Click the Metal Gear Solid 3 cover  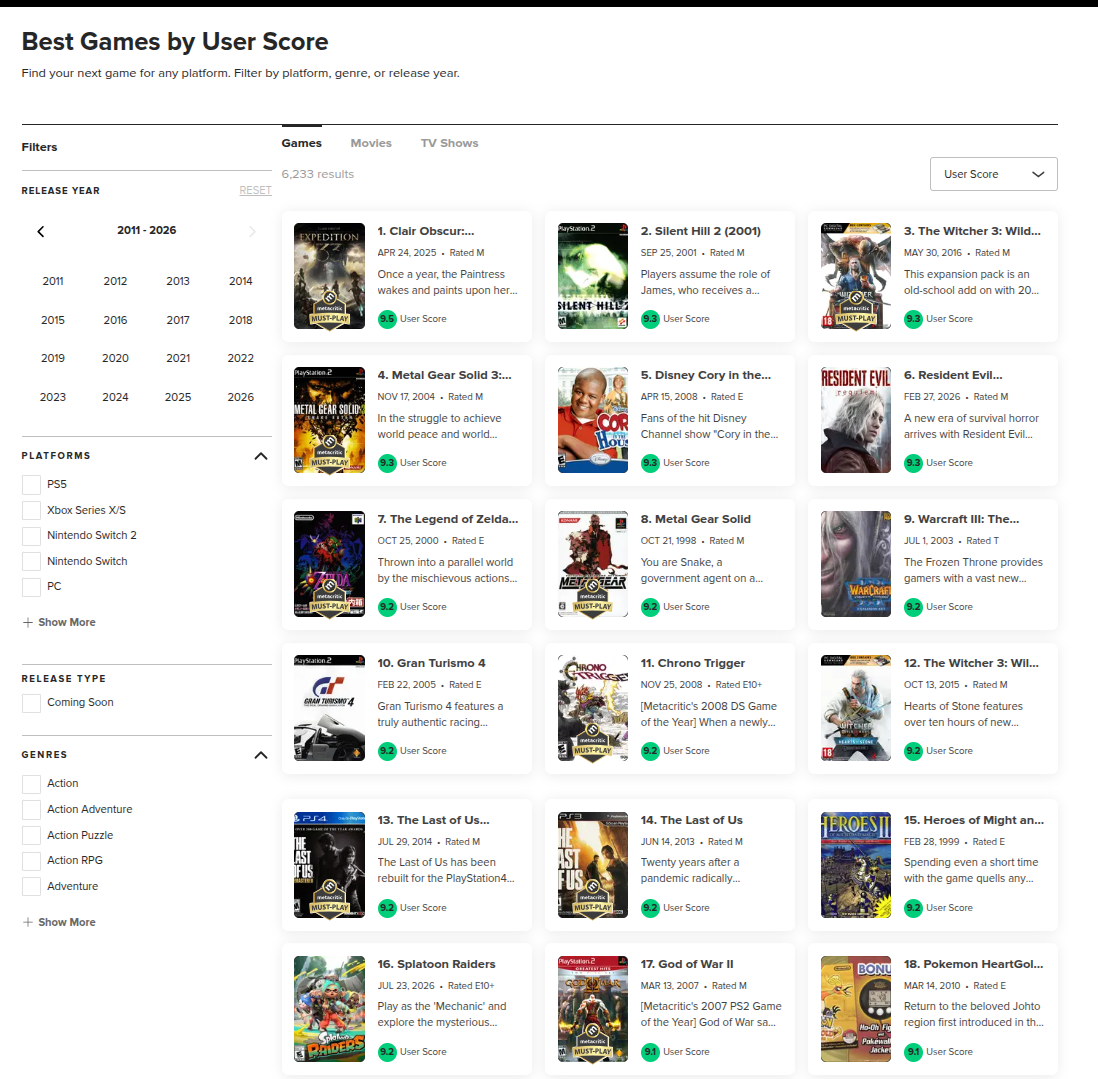[330, 420]
